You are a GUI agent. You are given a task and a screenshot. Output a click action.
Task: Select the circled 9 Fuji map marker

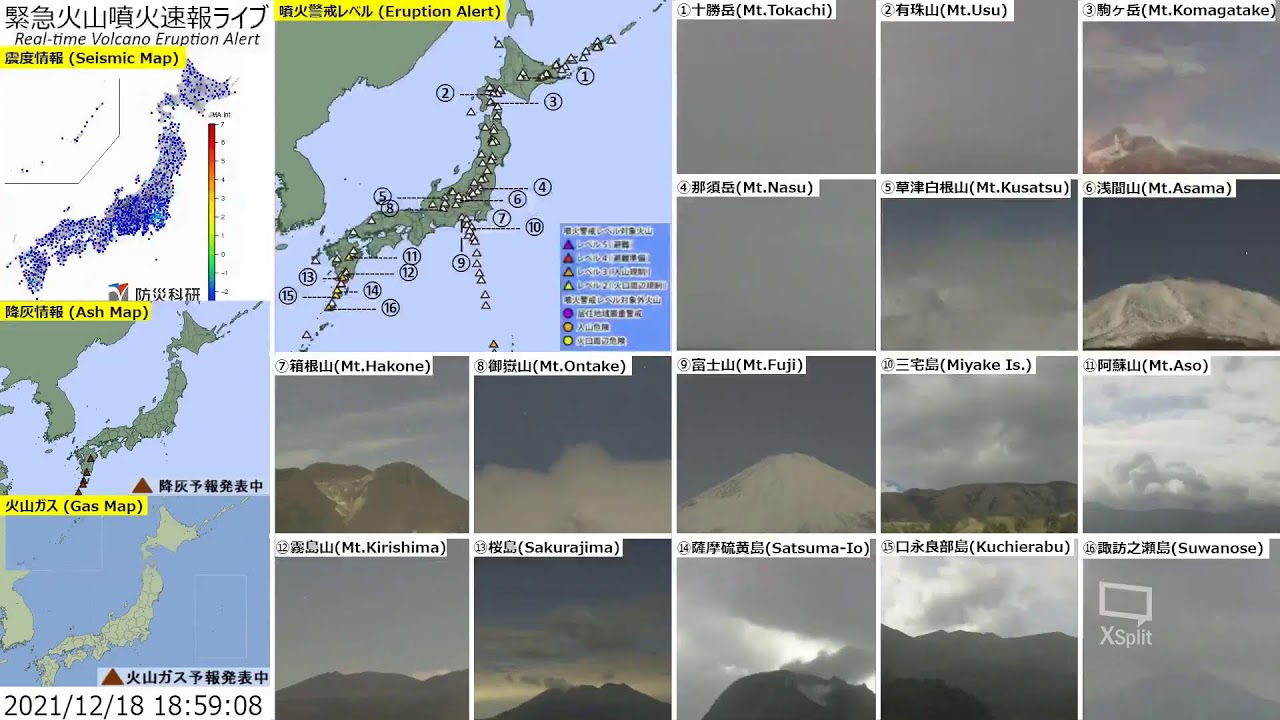460,263
